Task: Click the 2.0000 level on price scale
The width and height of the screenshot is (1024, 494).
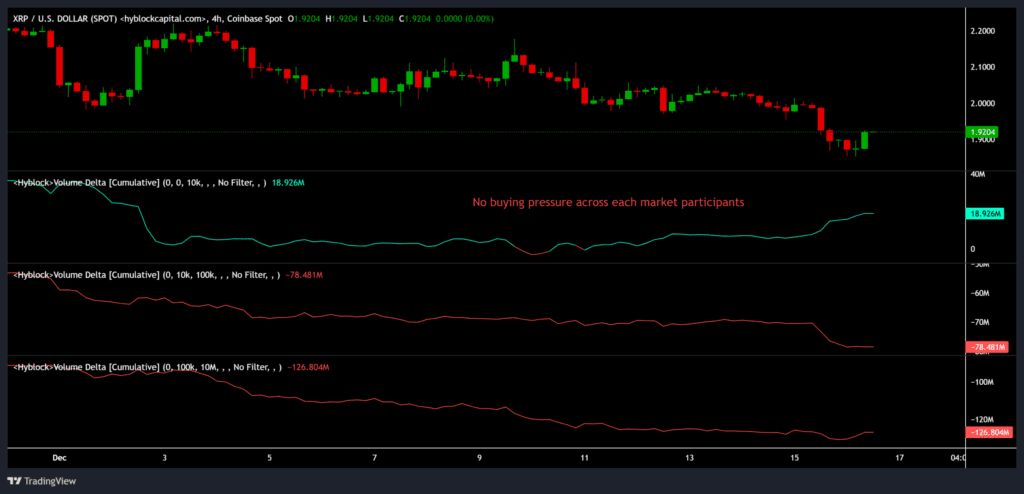Action: click(984, 103)
